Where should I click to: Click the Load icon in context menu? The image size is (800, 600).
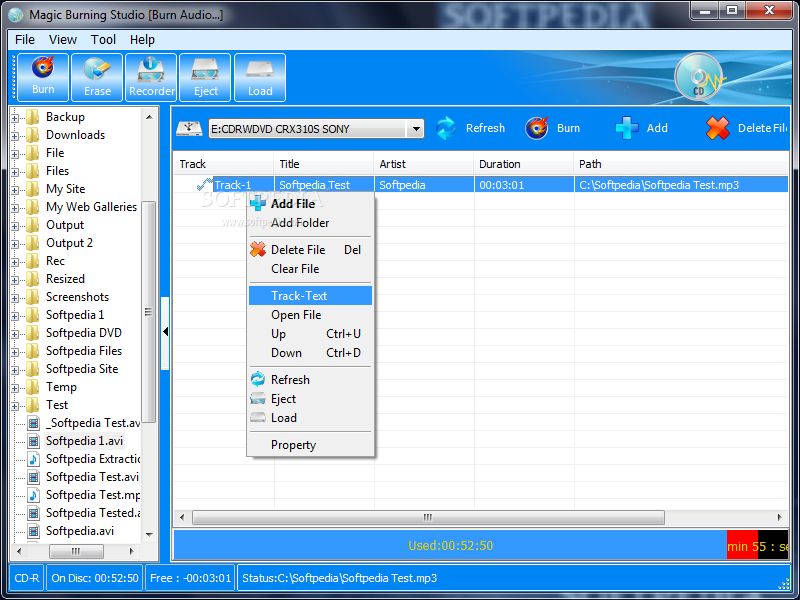[x=258, y=417]
